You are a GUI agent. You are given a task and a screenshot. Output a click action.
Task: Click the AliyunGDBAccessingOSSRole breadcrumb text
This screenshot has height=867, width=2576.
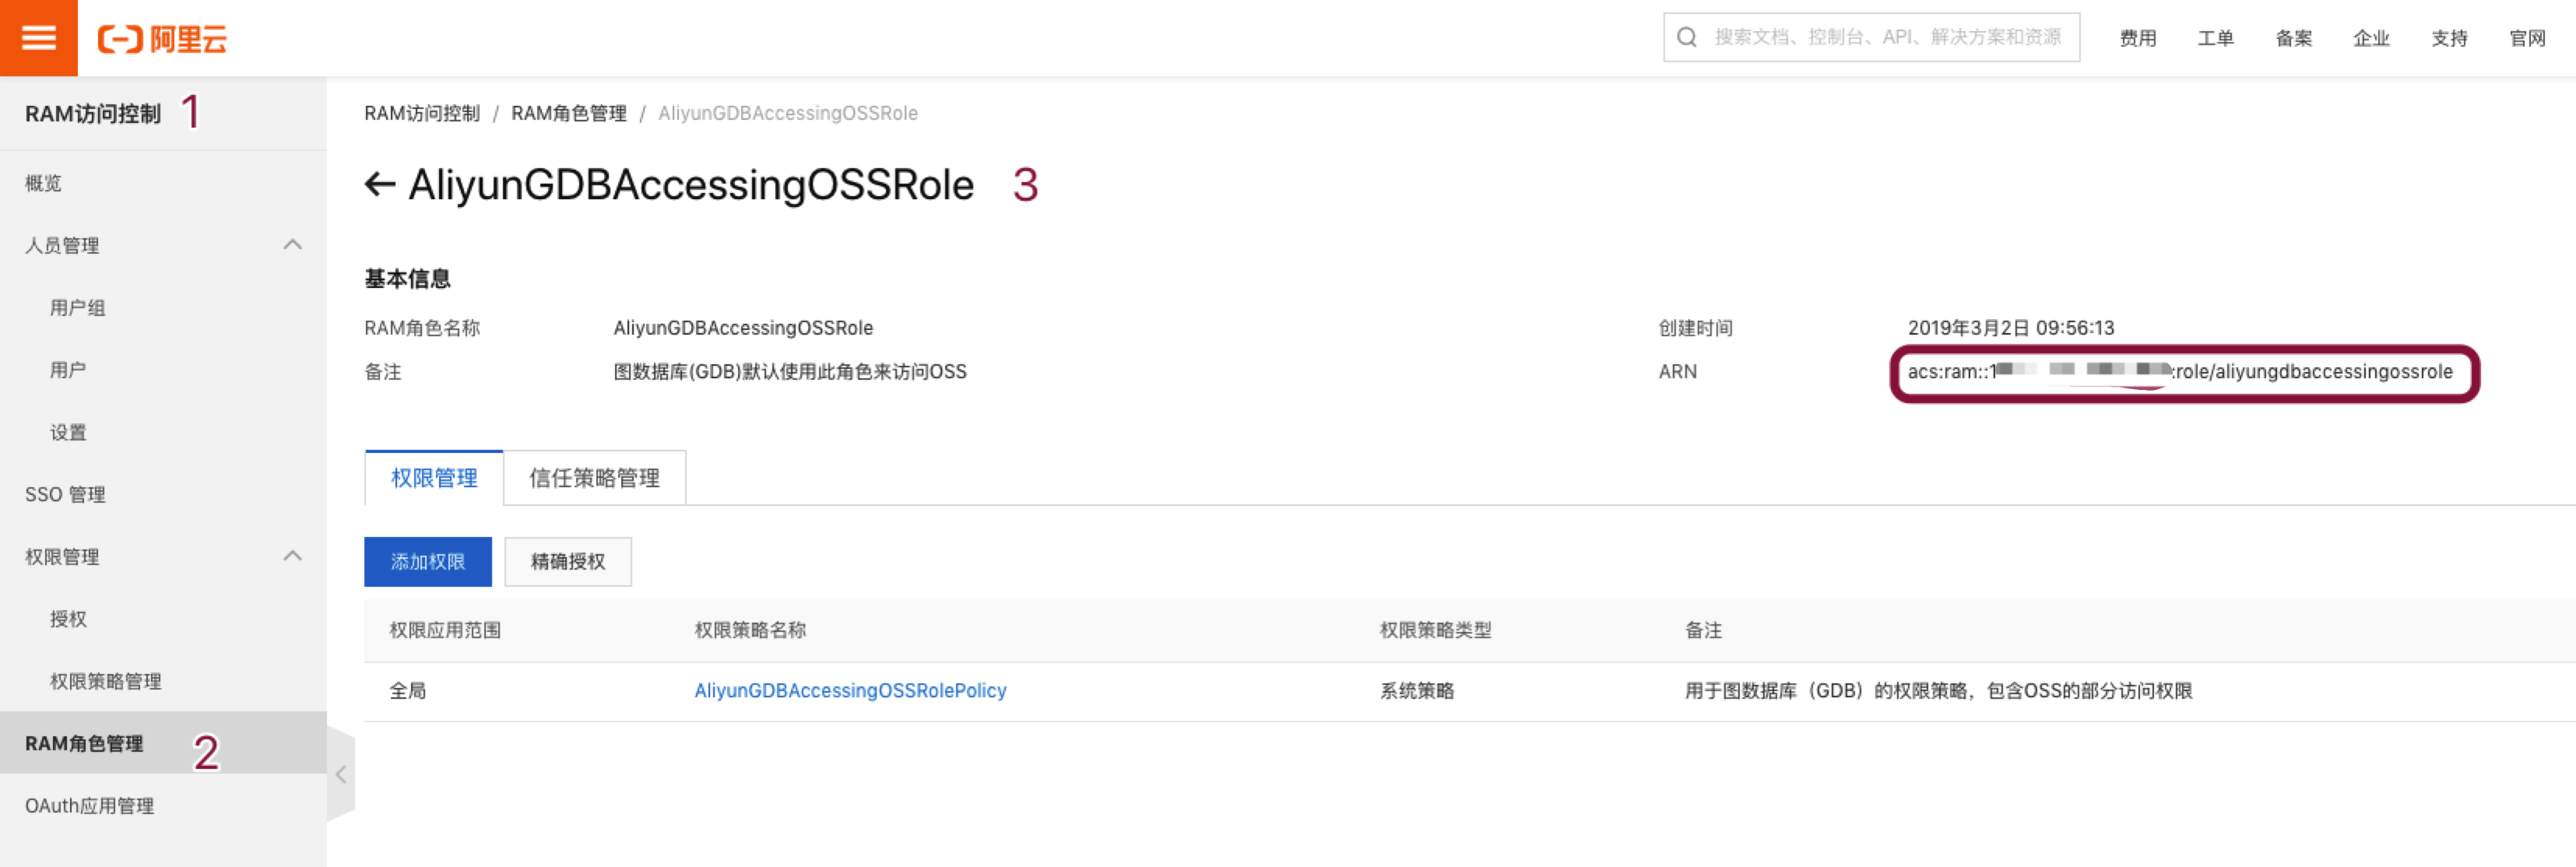coord(788,113)
